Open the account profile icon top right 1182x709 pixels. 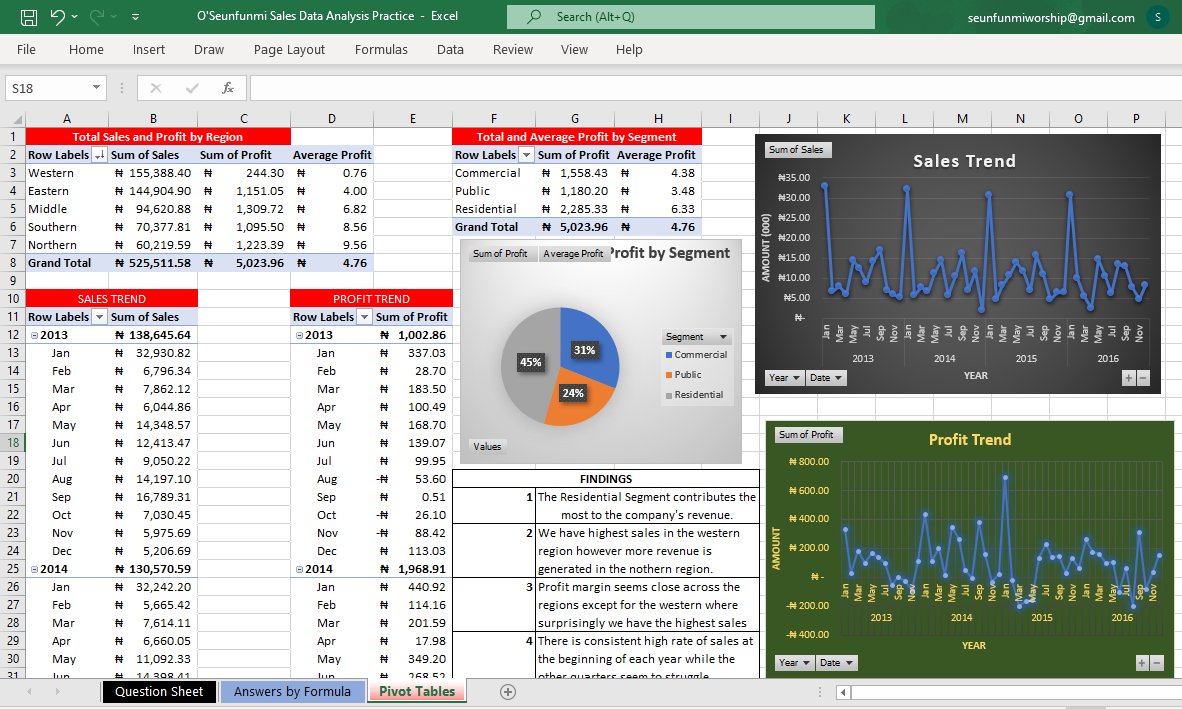(1157, 16)
